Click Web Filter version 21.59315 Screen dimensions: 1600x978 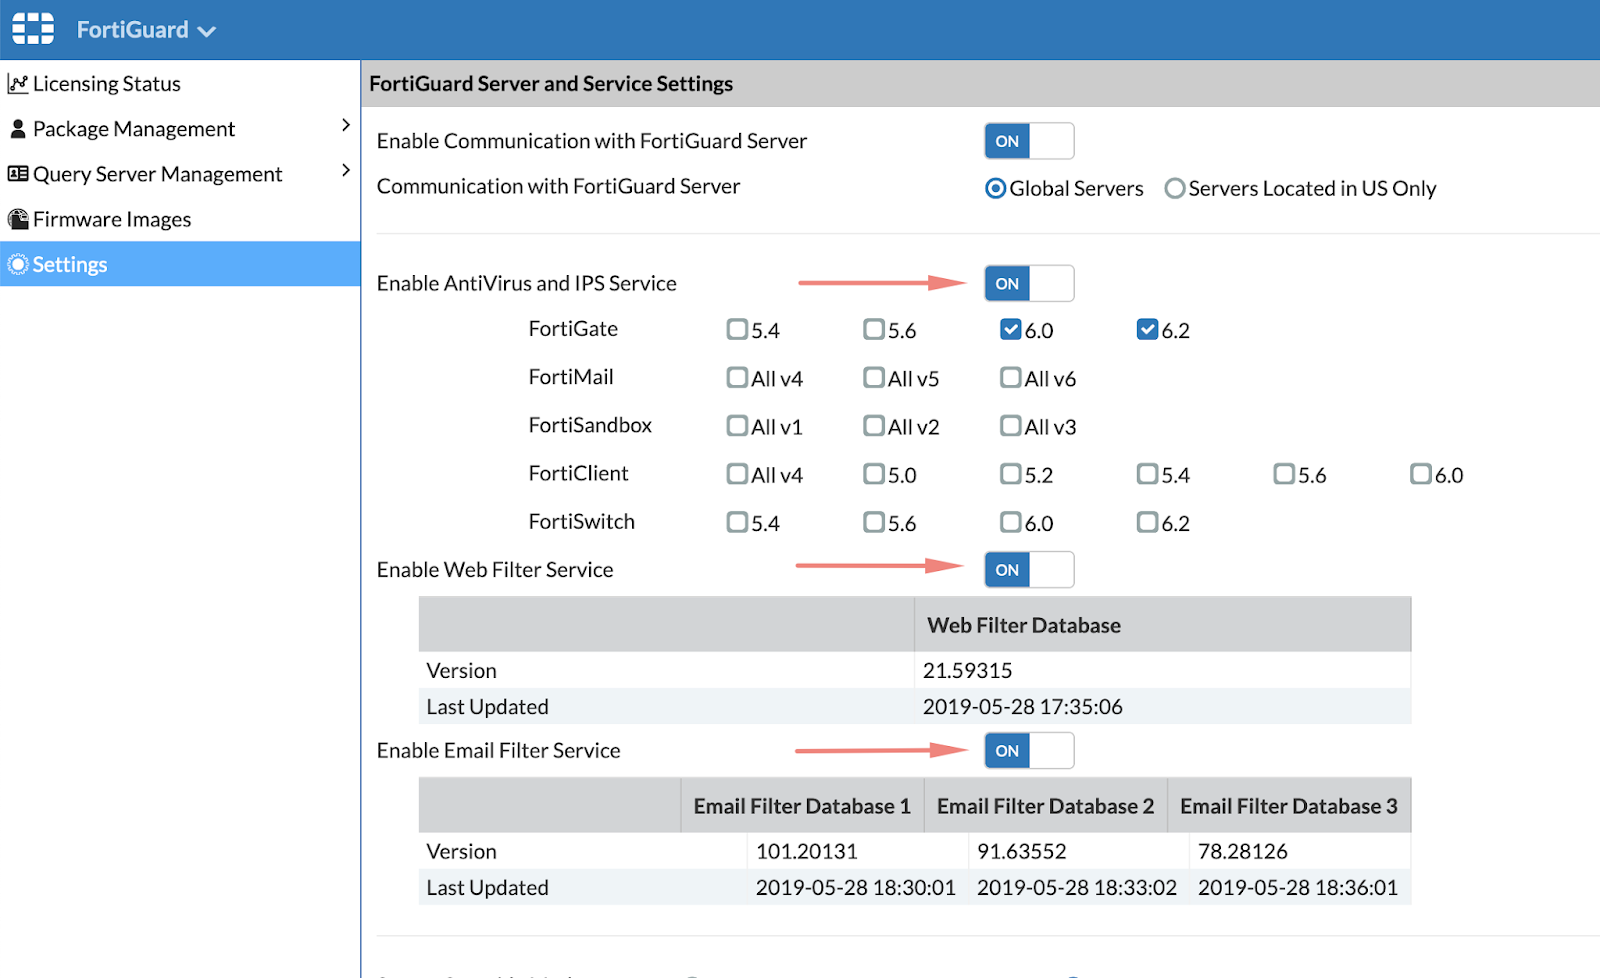pos(968,670)
